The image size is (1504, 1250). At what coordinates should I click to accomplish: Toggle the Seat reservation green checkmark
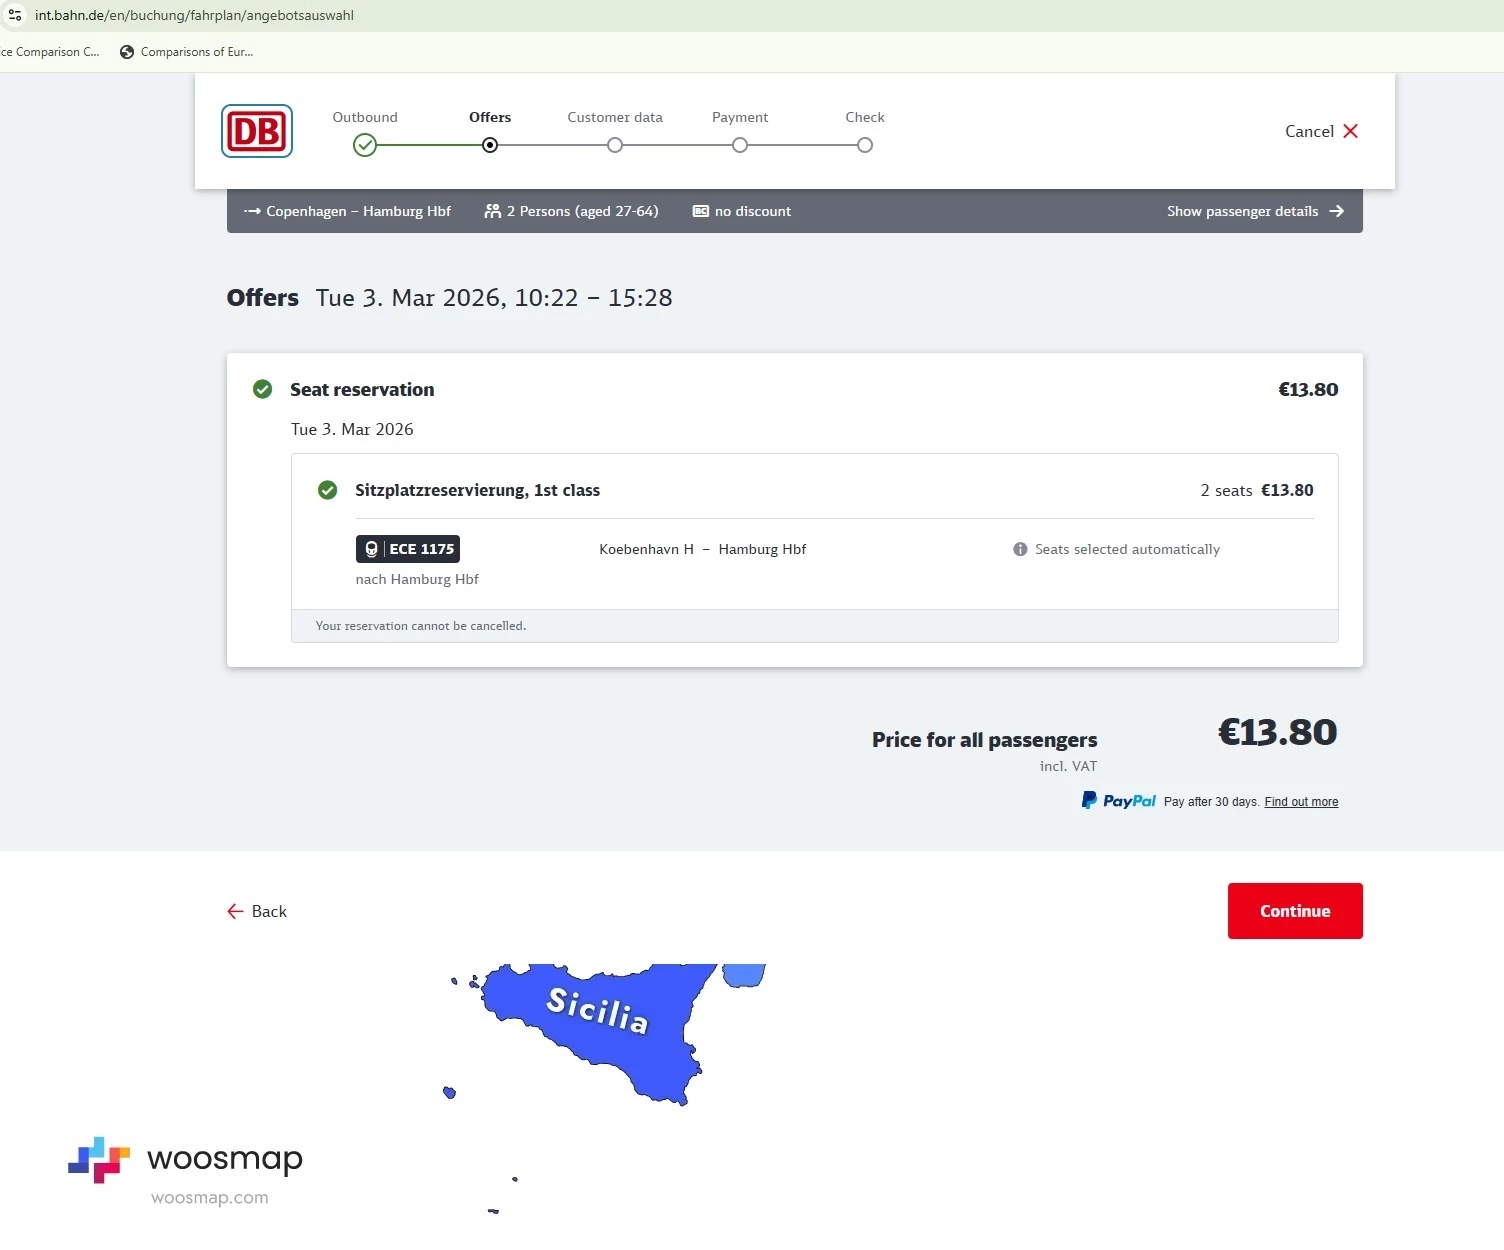(x=263, y=389)
